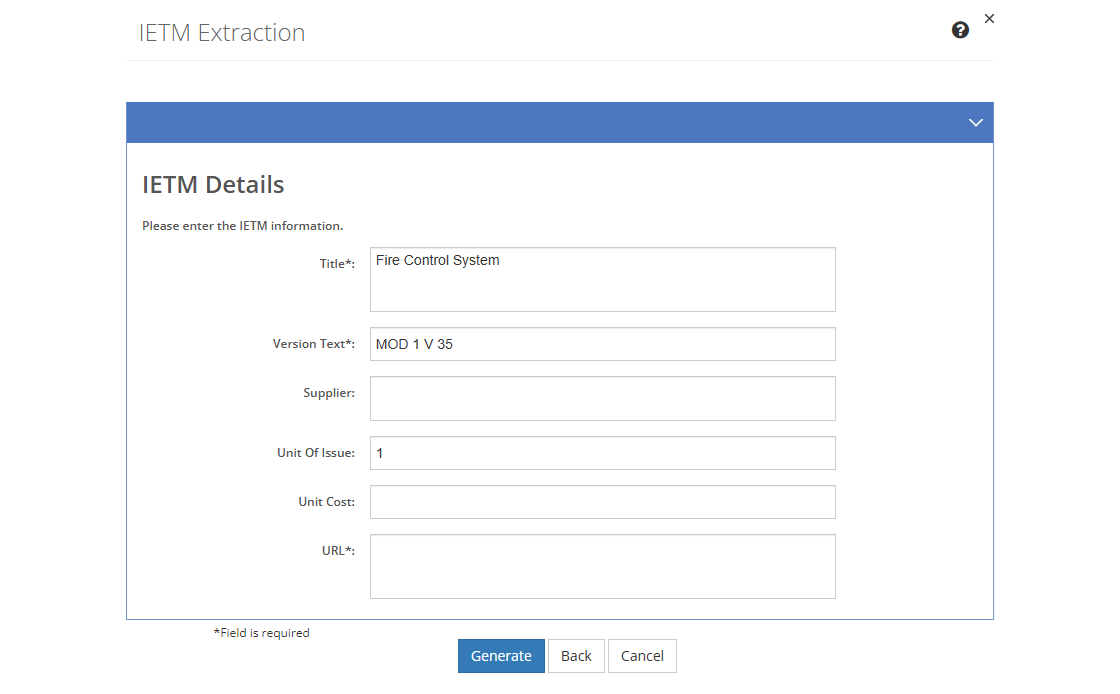
Task: Click the URL label beside its field
Action: pyautogui.click(x=340, y=550)
